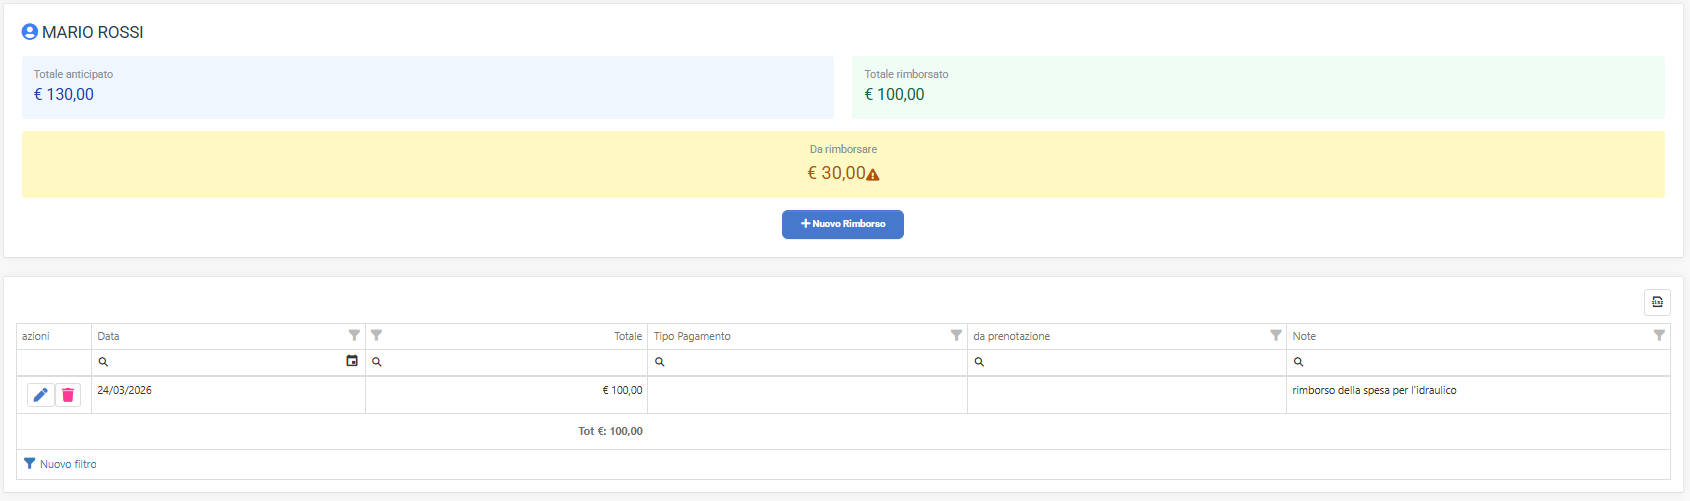Screen dimensions: 1690x501
Task: Click the Nuovo Rimborso button
Action: [842, 224]
